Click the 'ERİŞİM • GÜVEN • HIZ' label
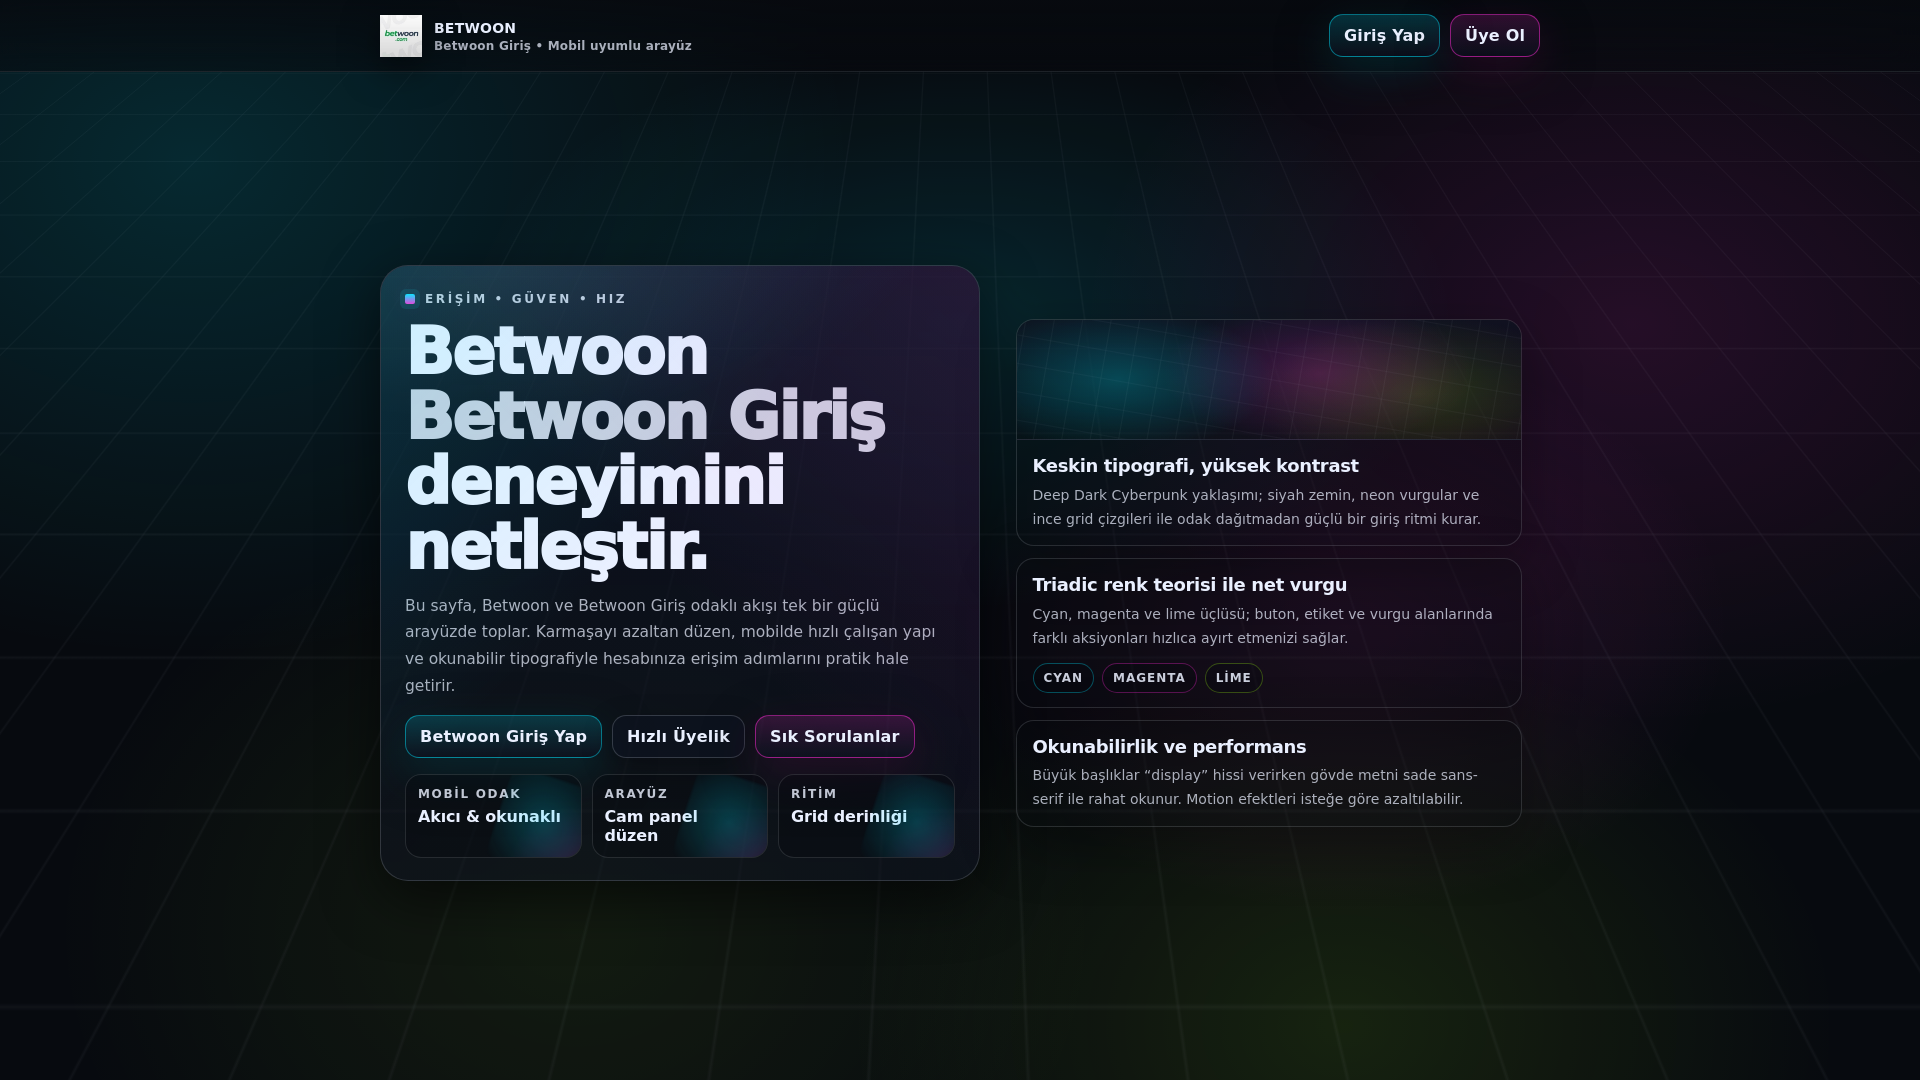 coord(526,299)
